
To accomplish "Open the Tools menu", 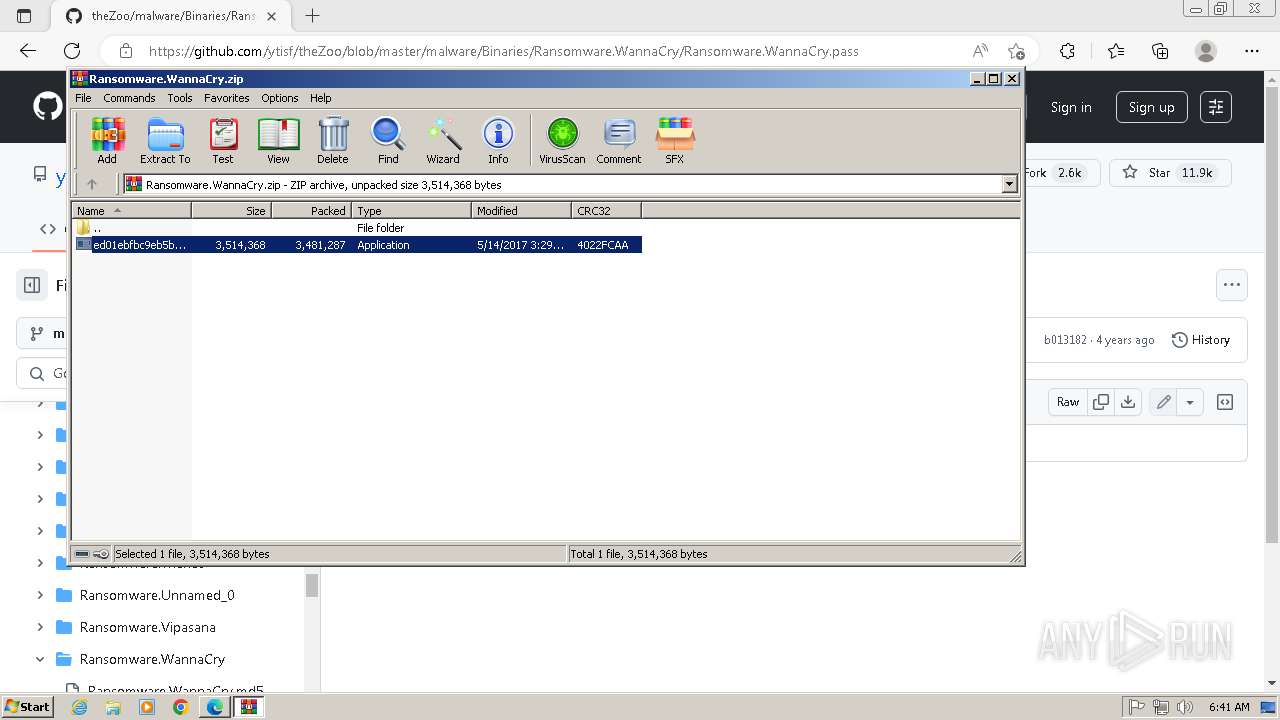I will [x=180, y=98].
